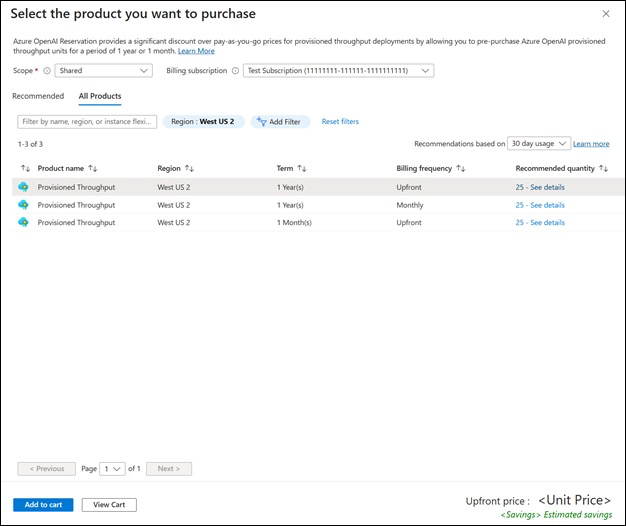The width and height of the screenshot is (626, 526).
Task: Switch to the Recommended tab
Action: (38, 96)
